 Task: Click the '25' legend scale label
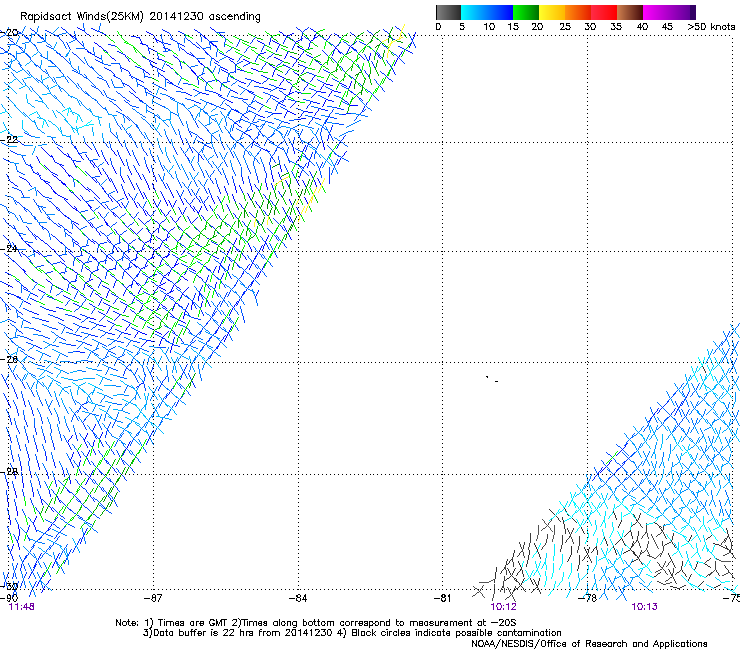click(565, 27)
